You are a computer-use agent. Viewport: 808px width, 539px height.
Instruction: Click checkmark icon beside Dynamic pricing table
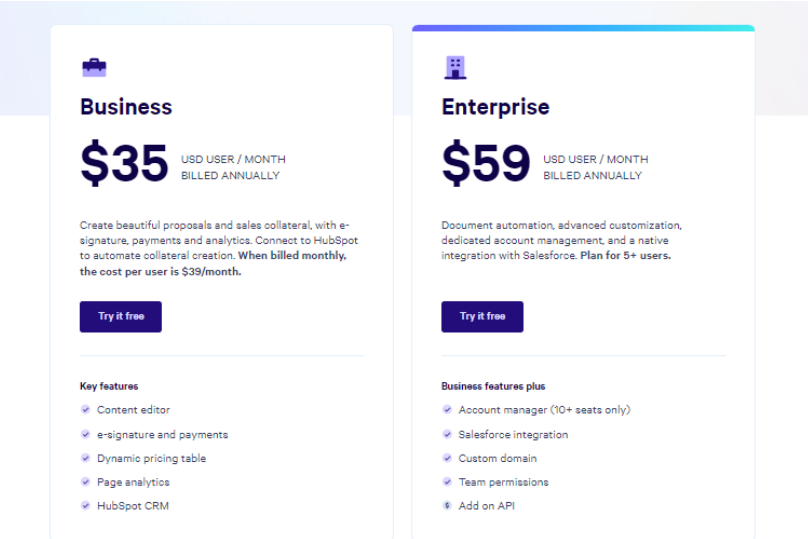click(x=86, y=458)
